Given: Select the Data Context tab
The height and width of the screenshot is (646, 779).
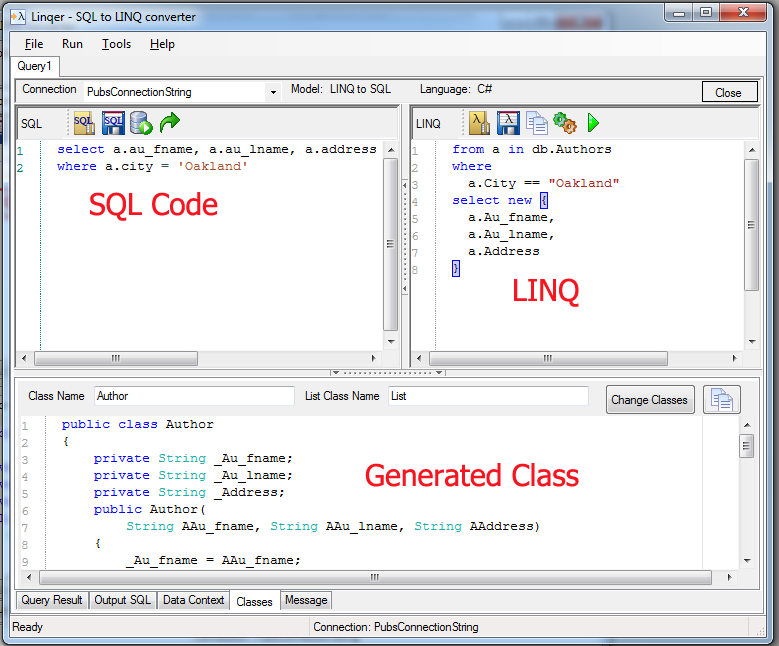Looking at the screenshot, I should 193,600.
